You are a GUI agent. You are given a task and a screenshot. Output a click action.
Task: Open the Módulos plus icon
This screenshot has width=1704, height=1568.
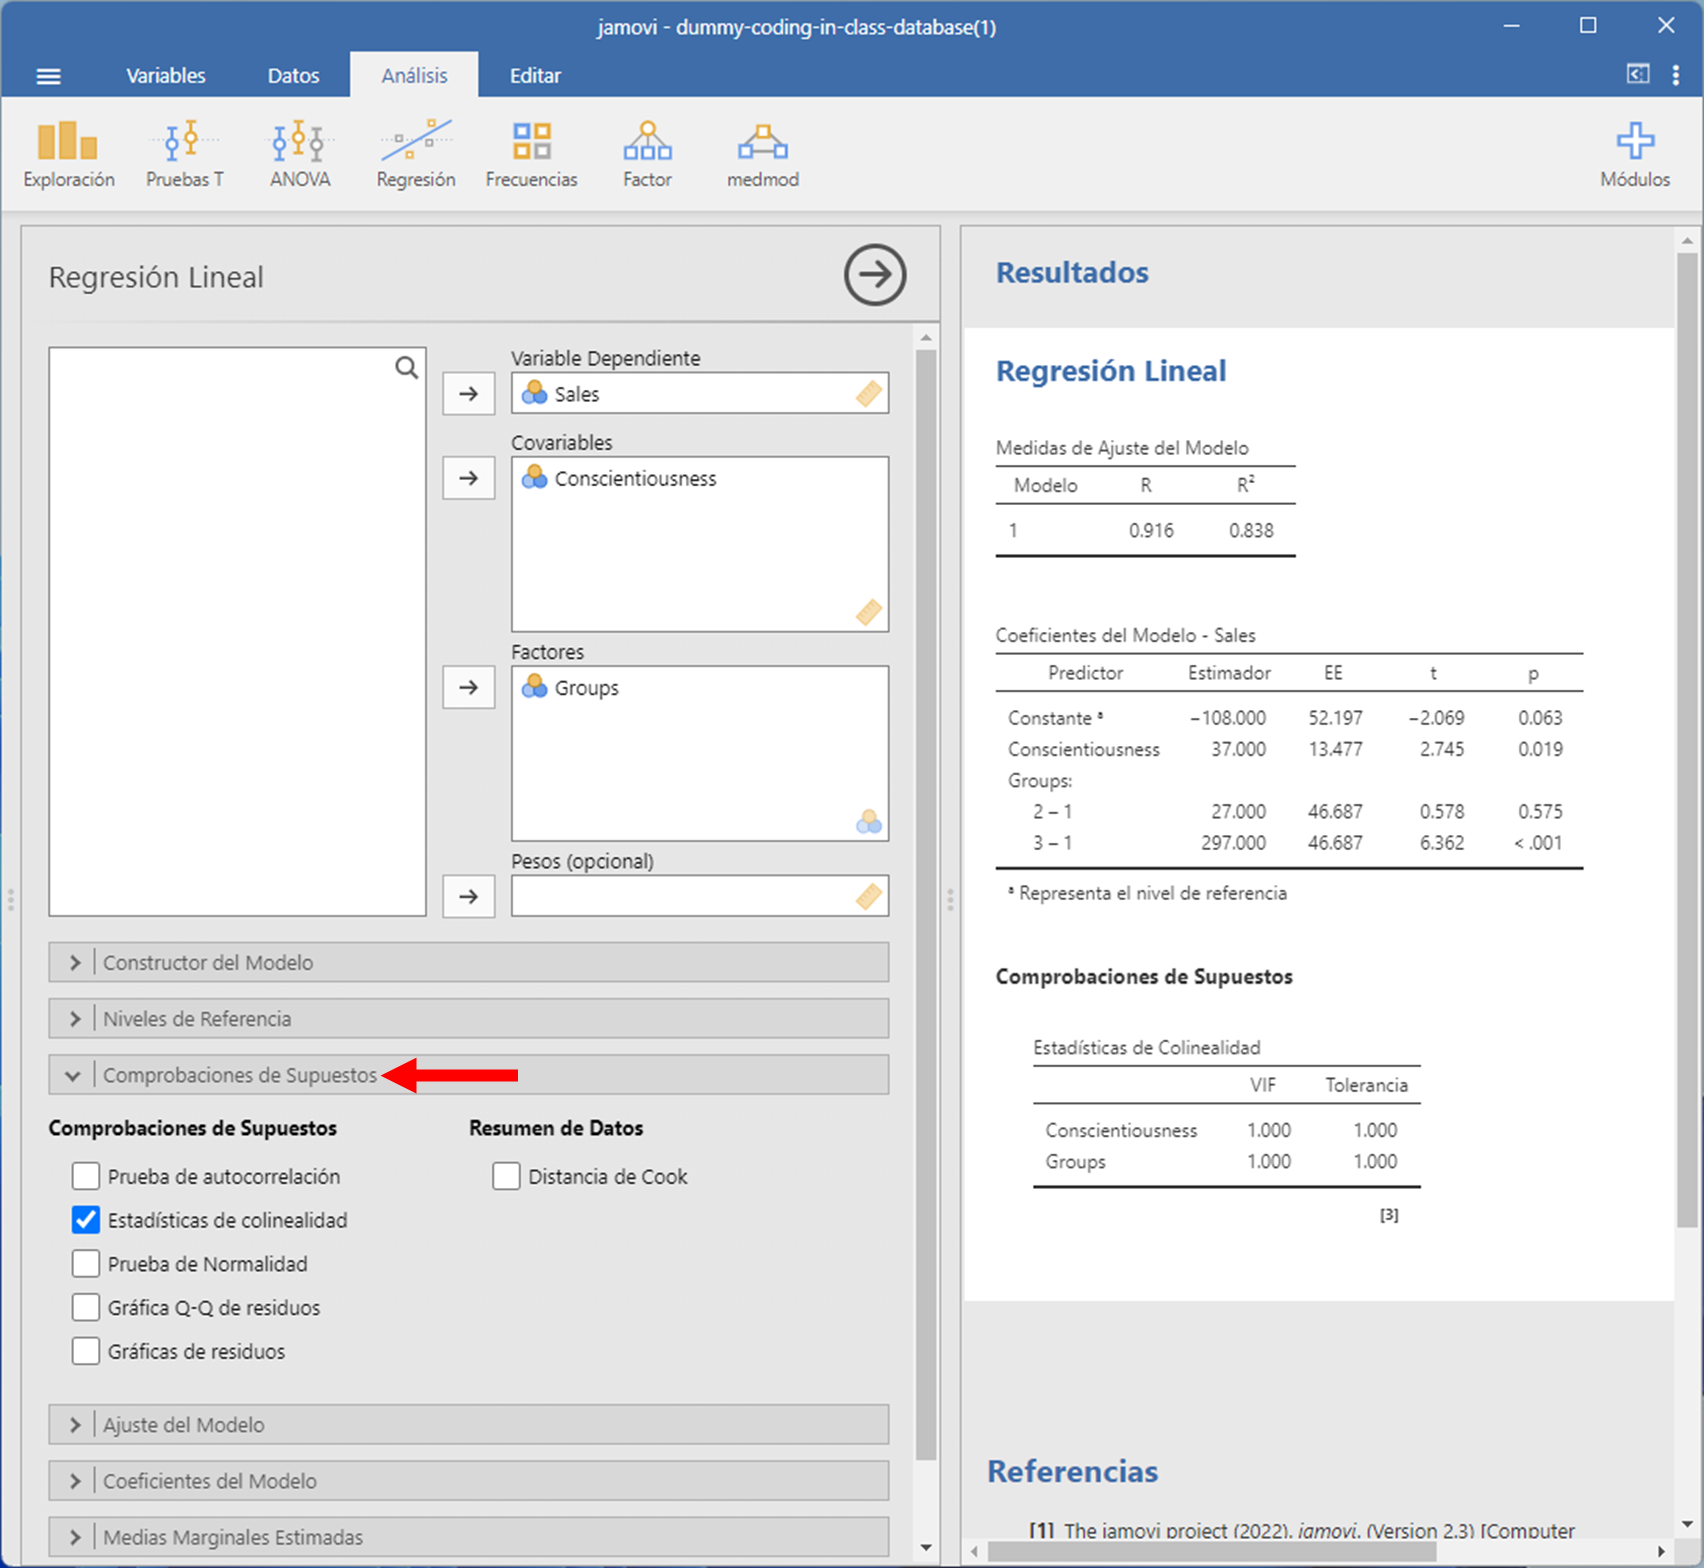(x=1634, y=154)
